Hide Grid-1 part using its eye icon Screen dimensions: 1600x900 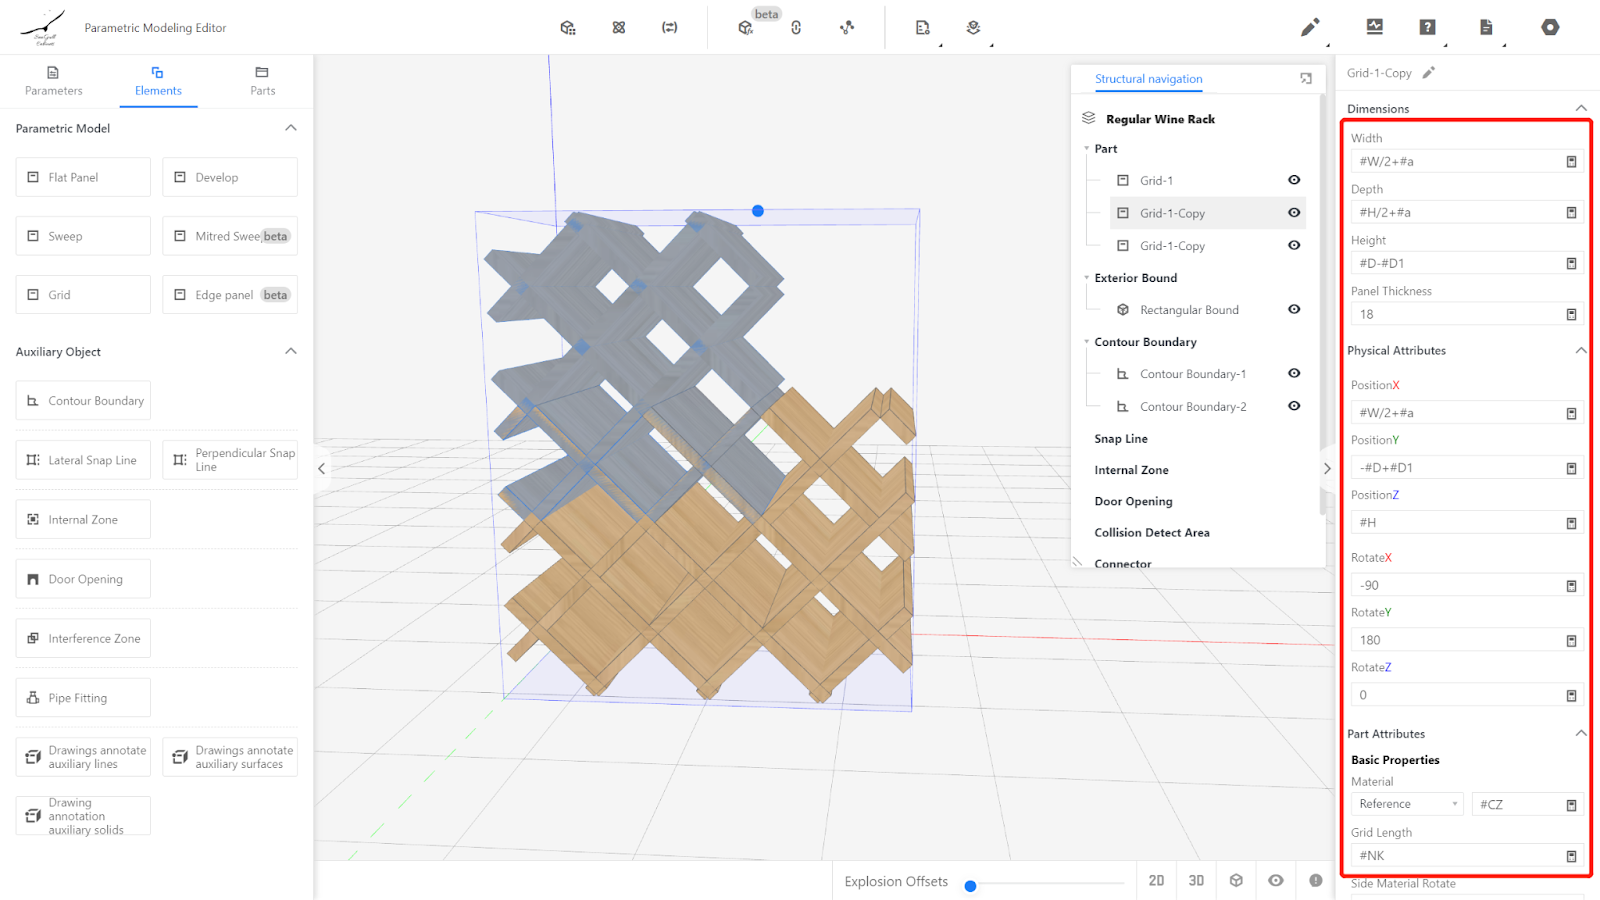click(1294, 180)
